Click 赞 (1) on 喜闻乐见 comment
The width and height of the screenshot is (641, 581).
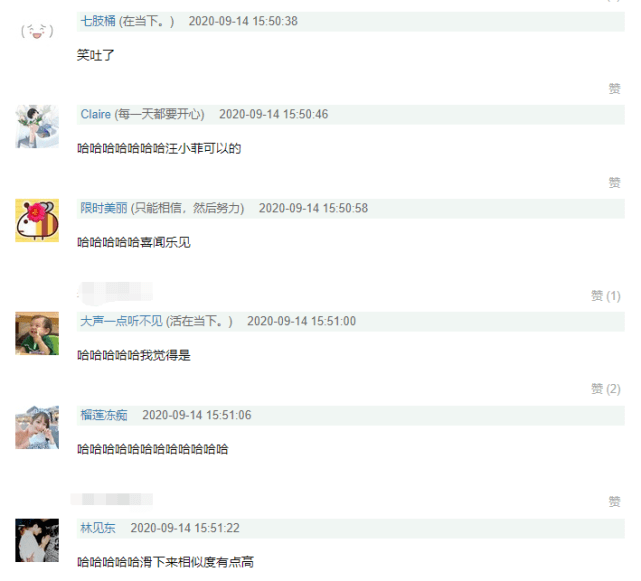click(x=606, y=296)
